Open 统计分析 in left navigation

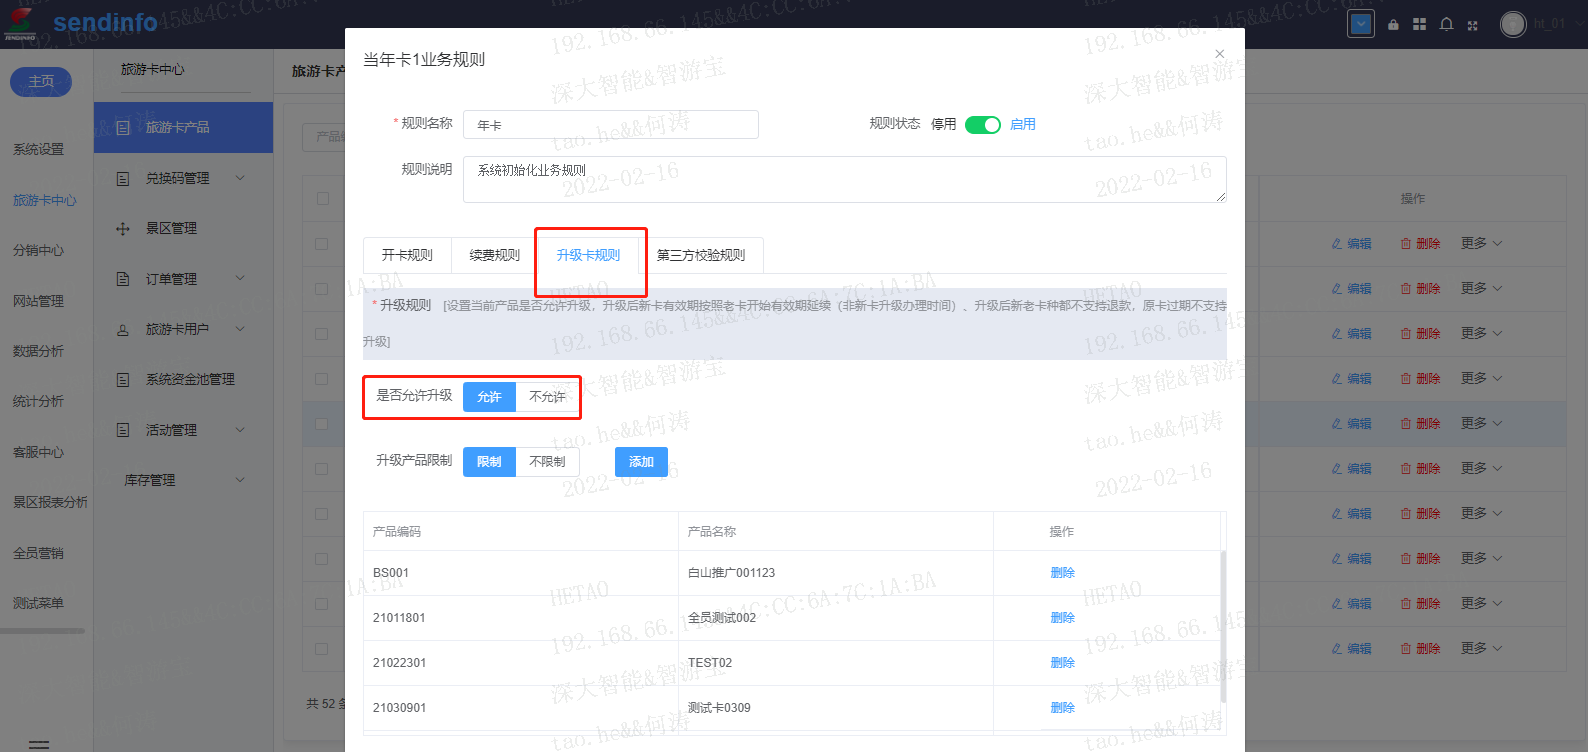coord(38,401)
